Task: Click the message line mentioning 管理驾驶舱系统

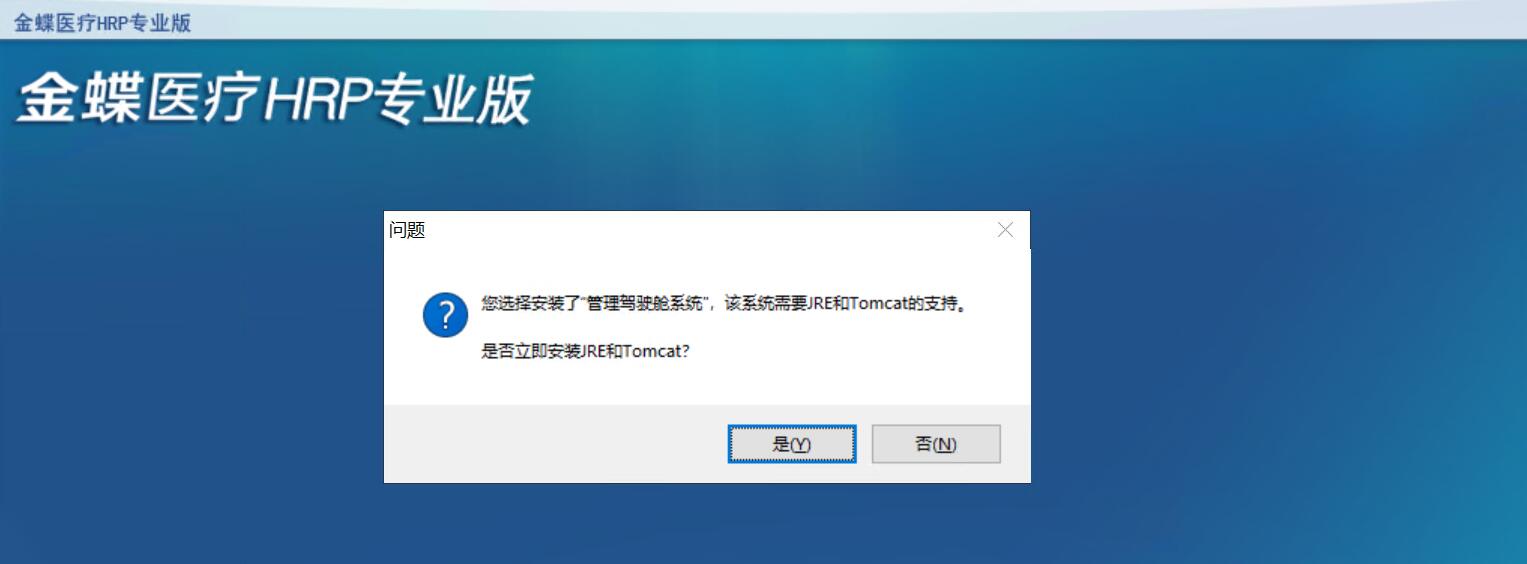Action: coord(725,303)
